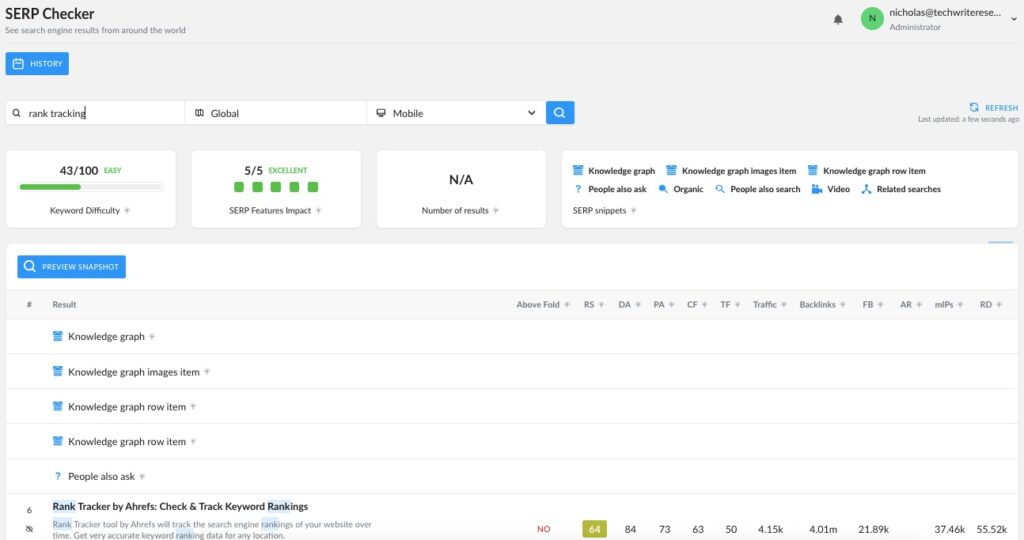Screen dimensions: 1024x540
Task: Click the RS score 64 badge
Action: click(x=594, y=529)
